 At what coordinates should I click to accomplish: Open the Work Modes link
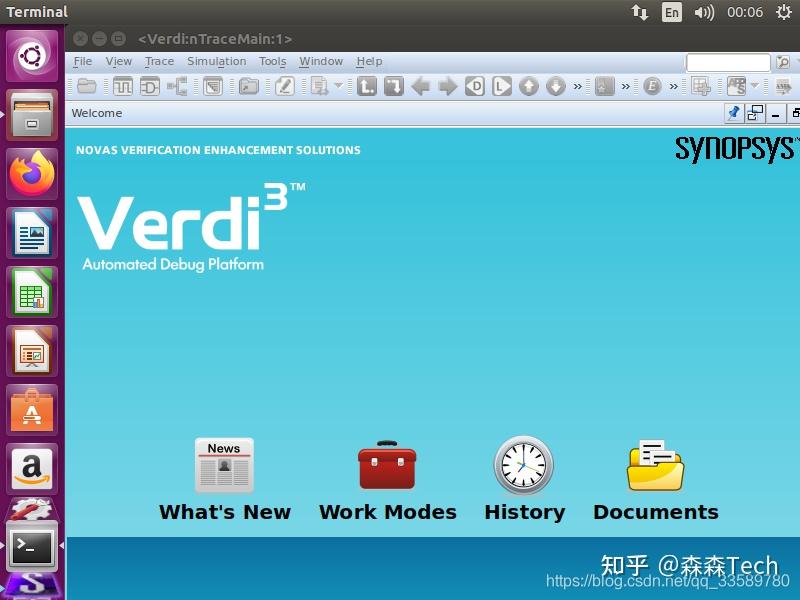(387, 481)
